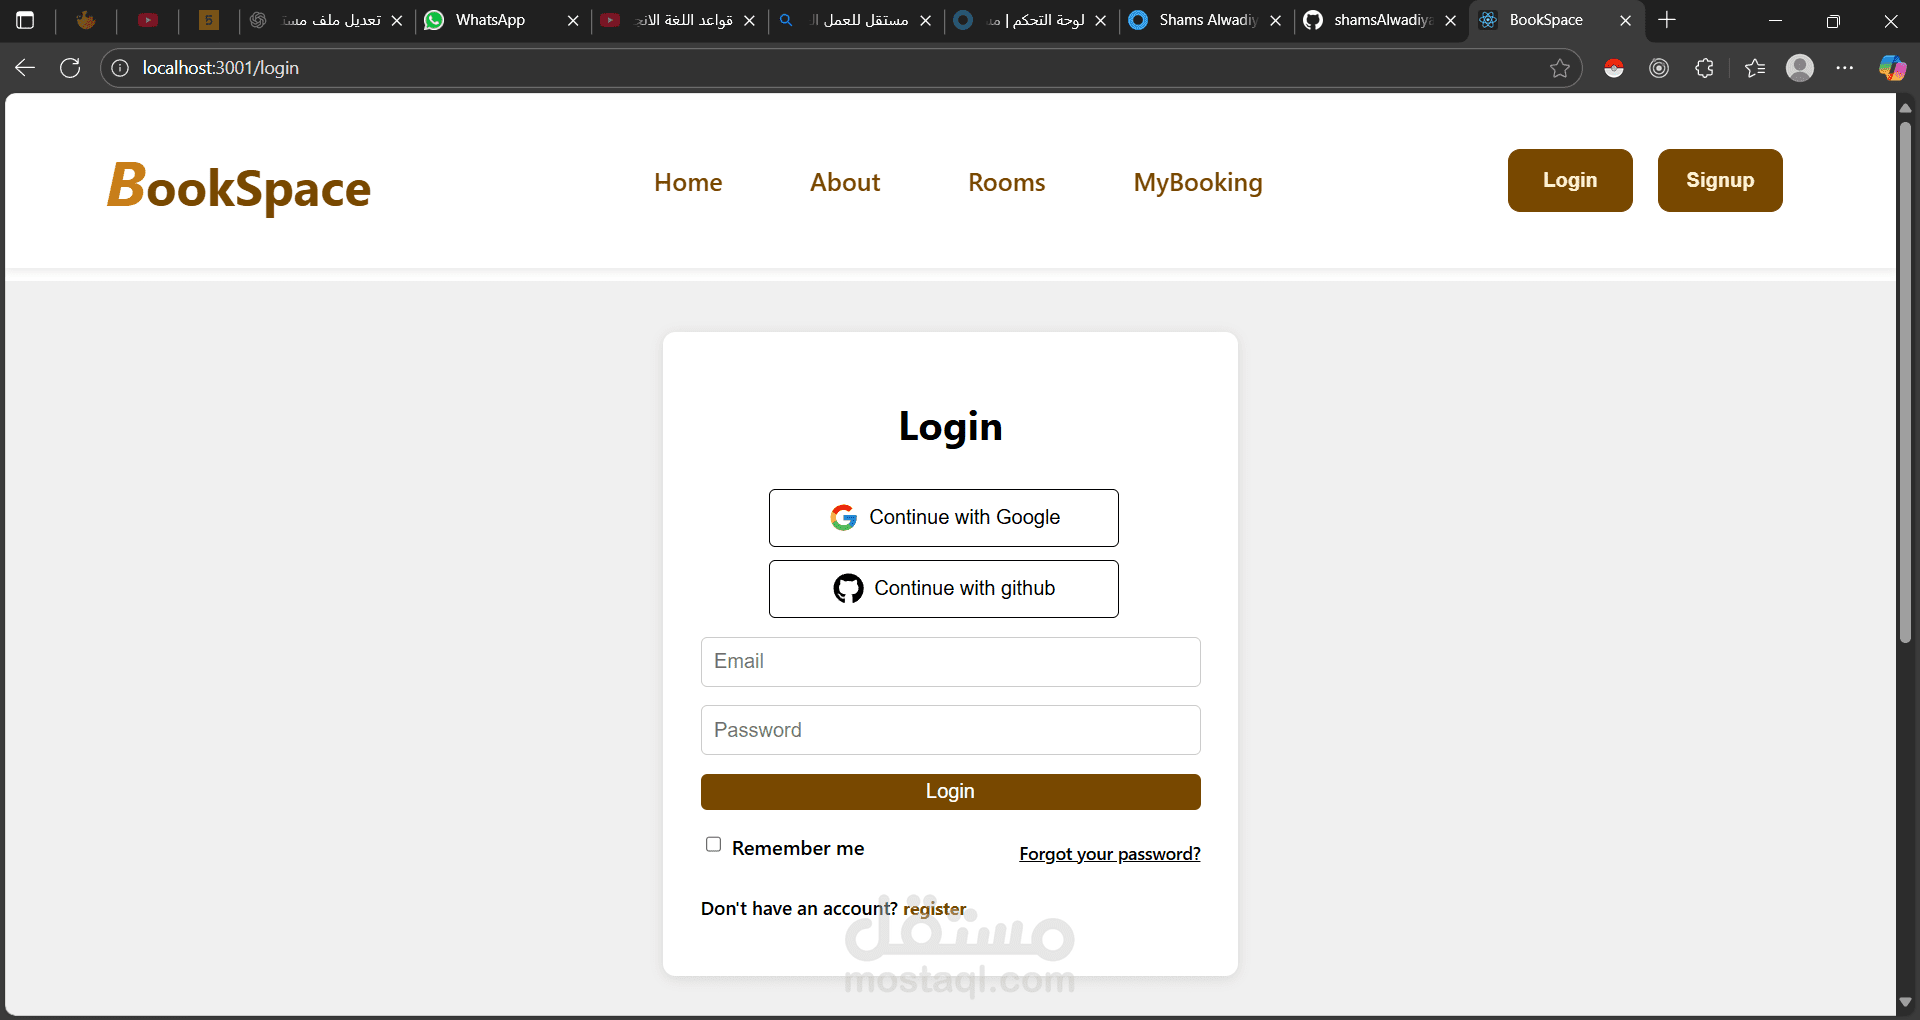Open the pinned tab with number 5 icon

[209, 20]
